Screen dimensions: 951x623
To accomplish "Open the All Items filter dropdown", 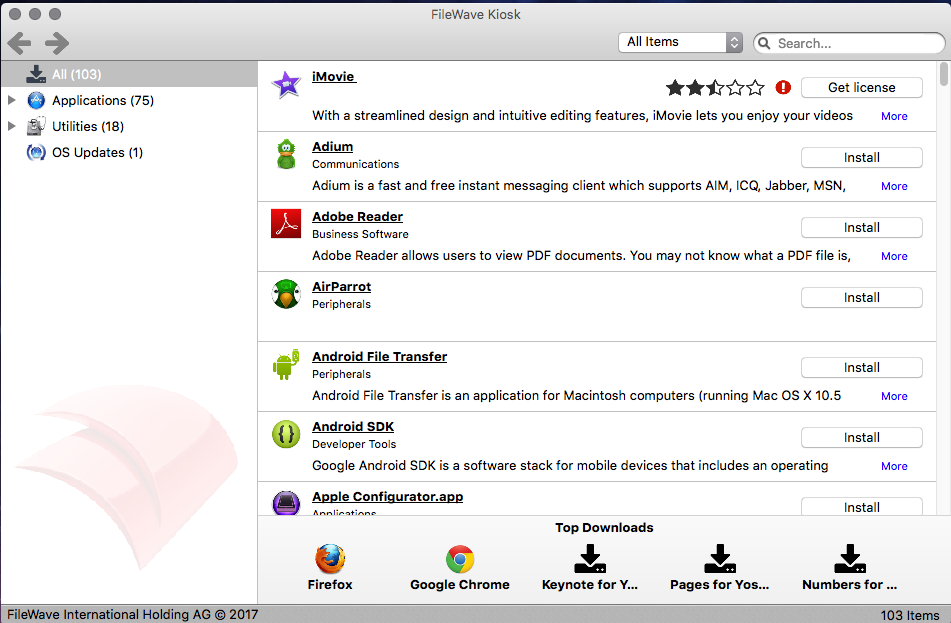I will (681, 42).
